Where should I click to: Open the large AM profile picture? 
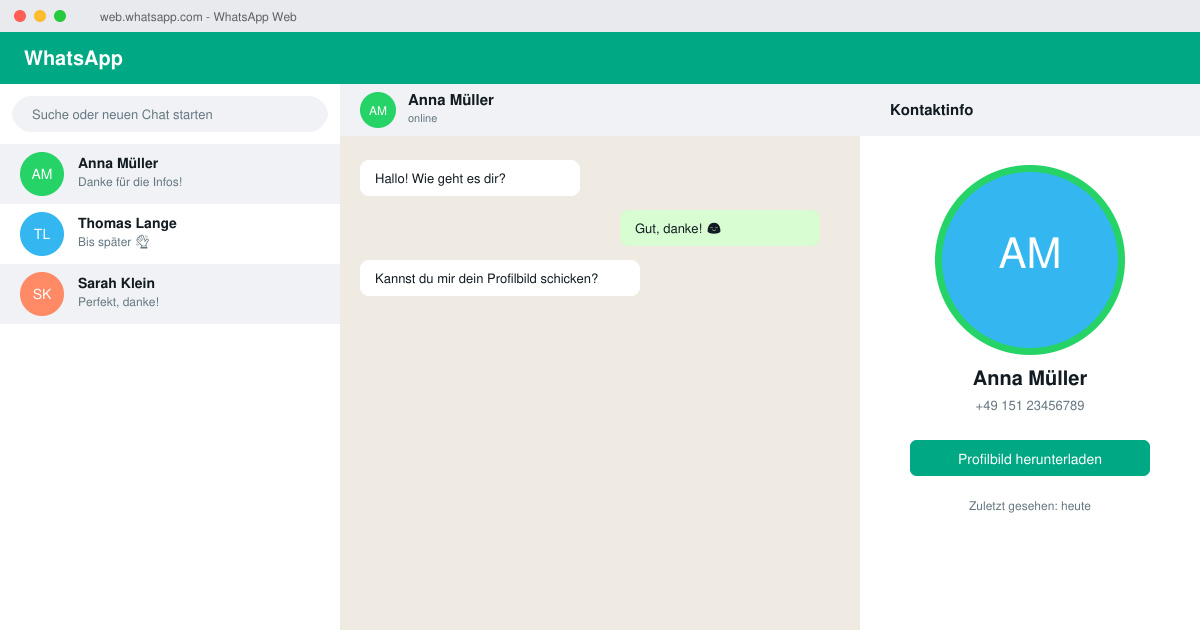click(x=1030, y=260)
